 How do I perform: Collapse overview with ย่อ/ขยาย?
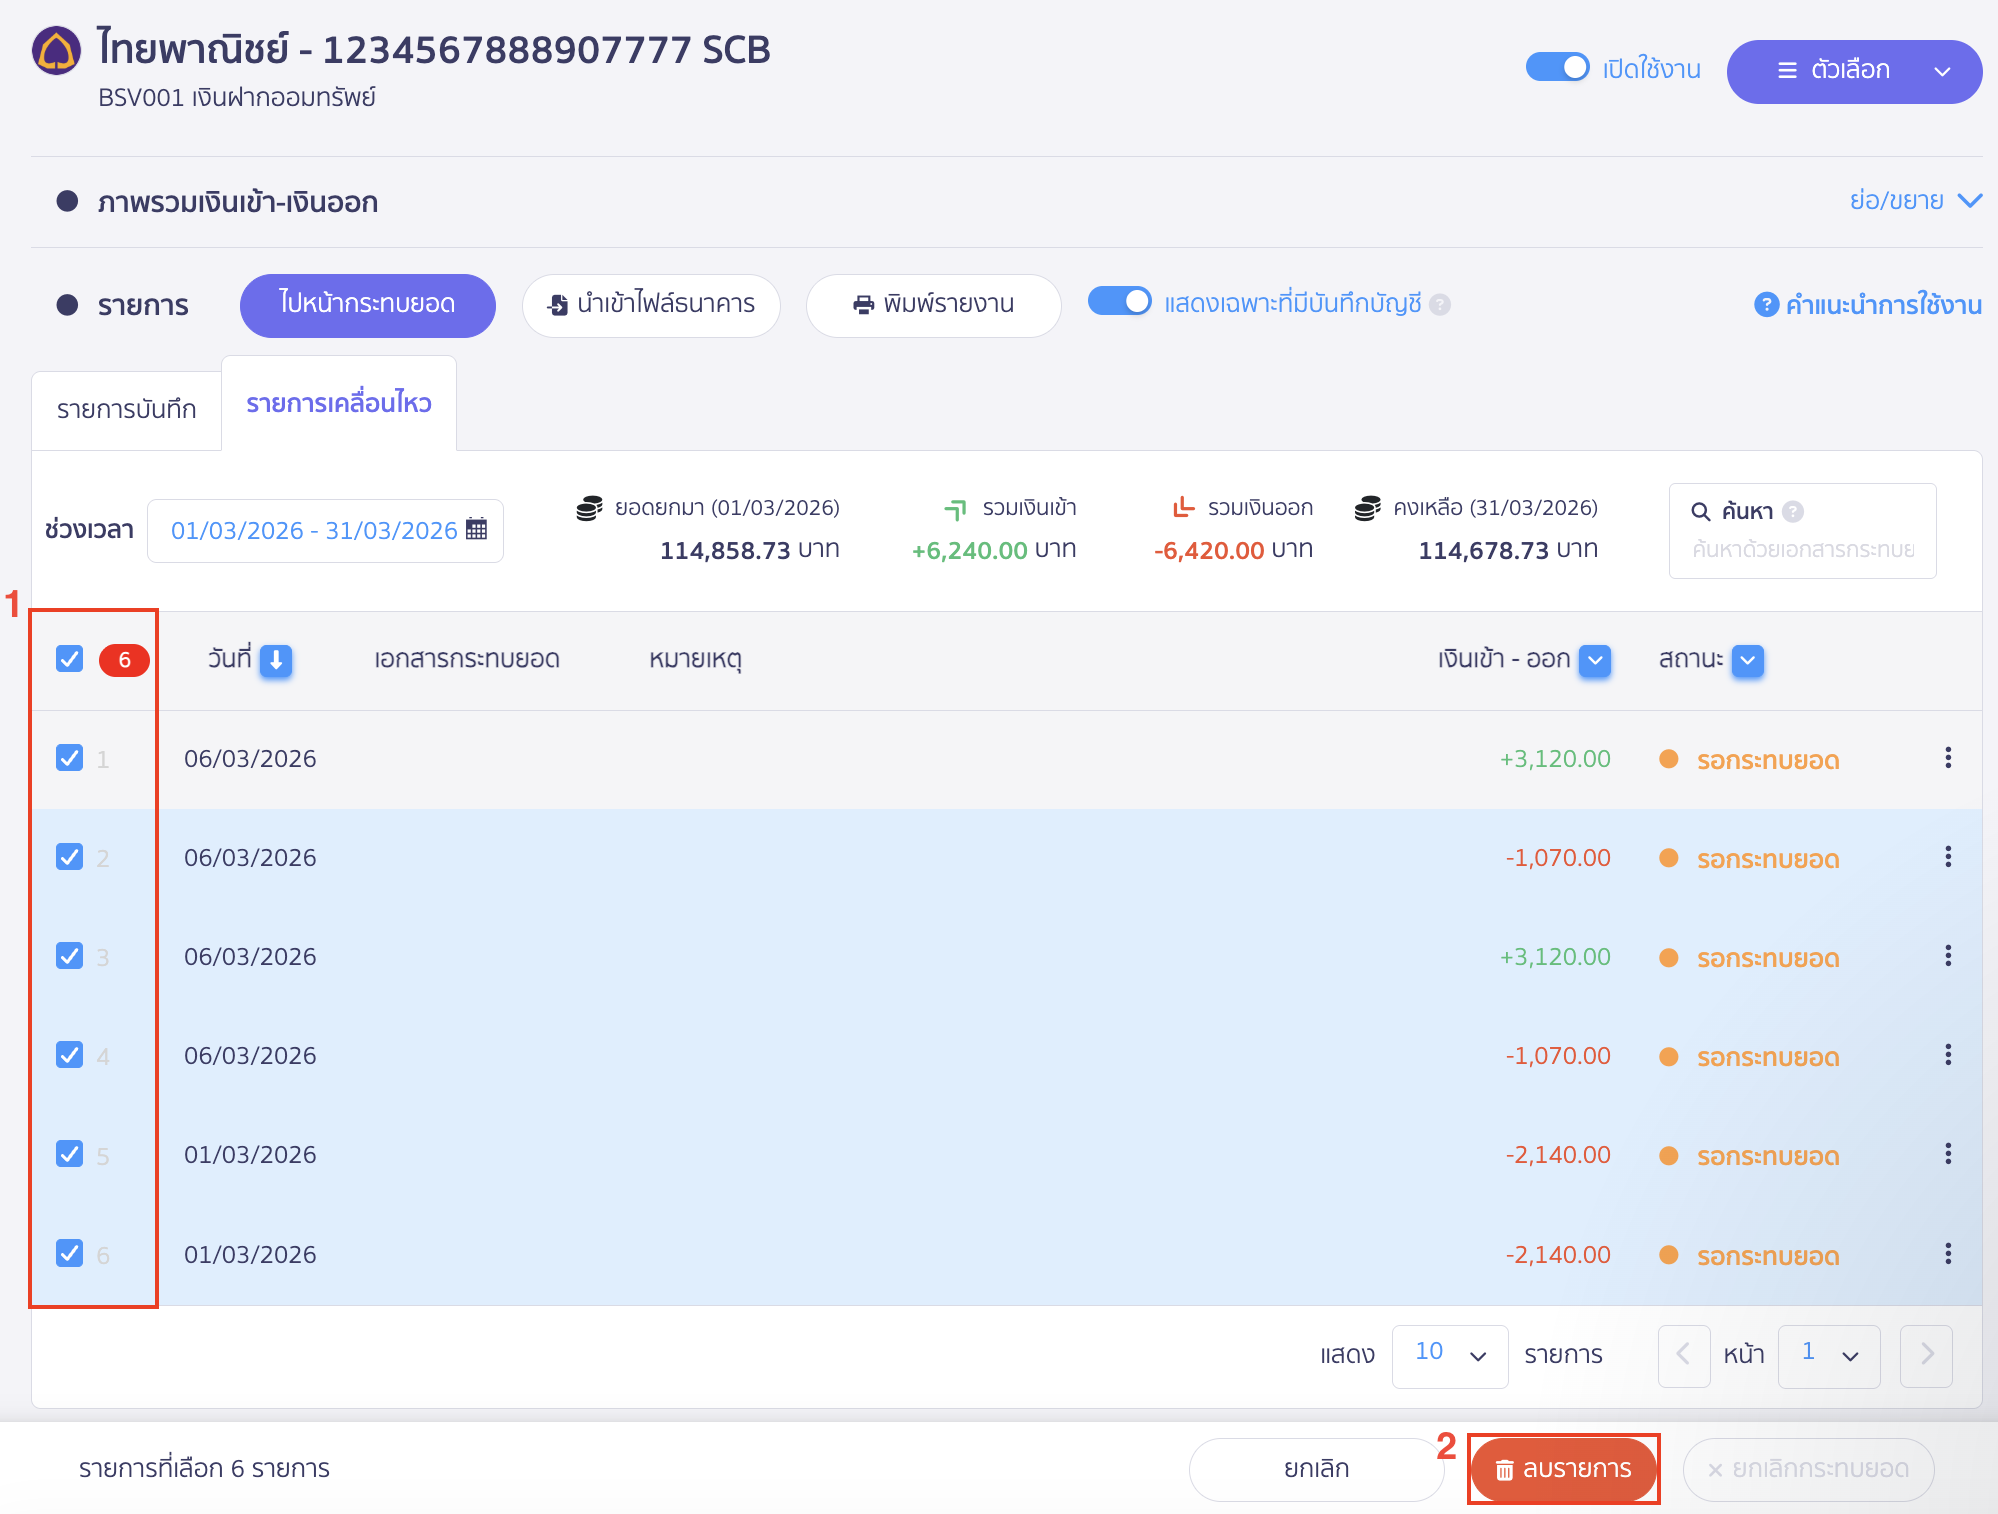(x=1913, y=201)
